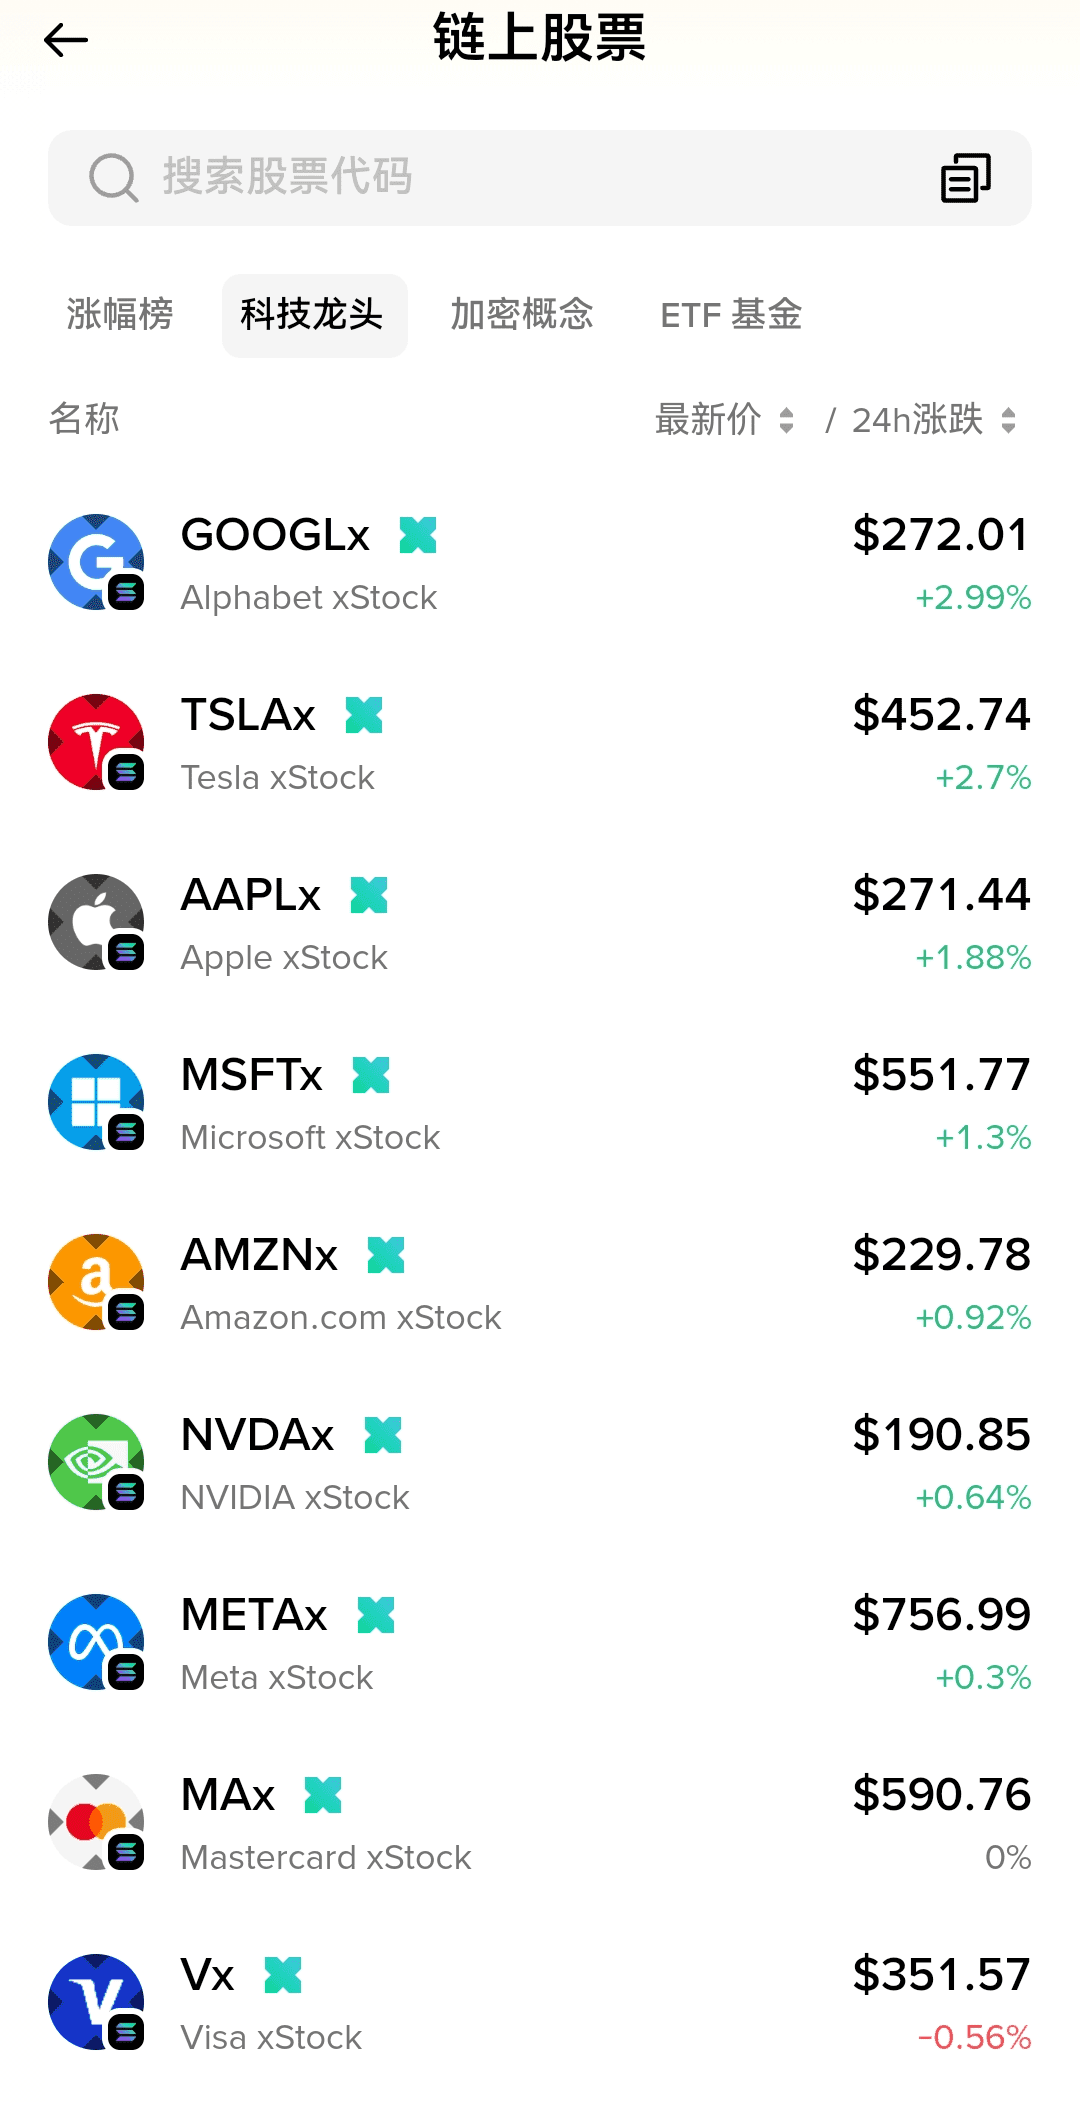The image size is (1080, 2102).
Task: Focus the 搜索股票代码 search field
Action: pyautogui.click(x=500, y=178)
